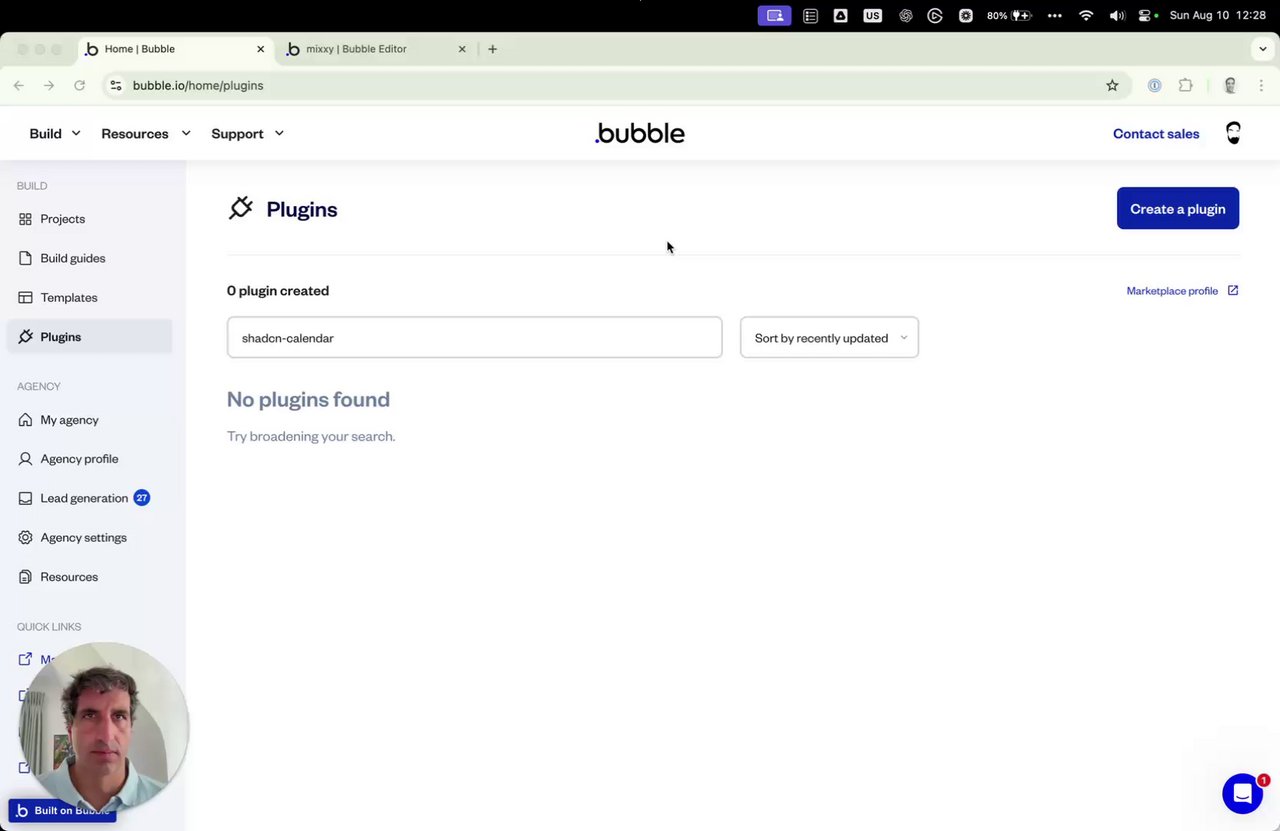Click Contact sales link
This screenshot has height=831, width=1280.
coord(1156,134)
